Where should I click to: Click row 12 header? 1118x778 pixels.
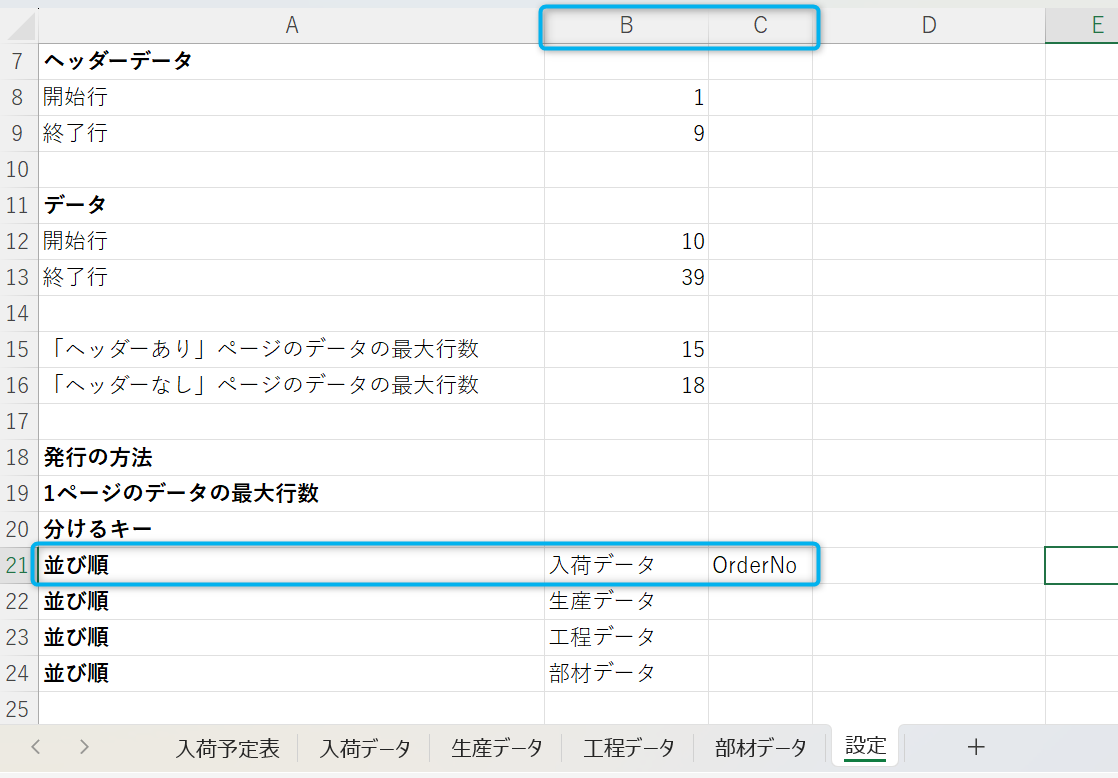[18, 241]
